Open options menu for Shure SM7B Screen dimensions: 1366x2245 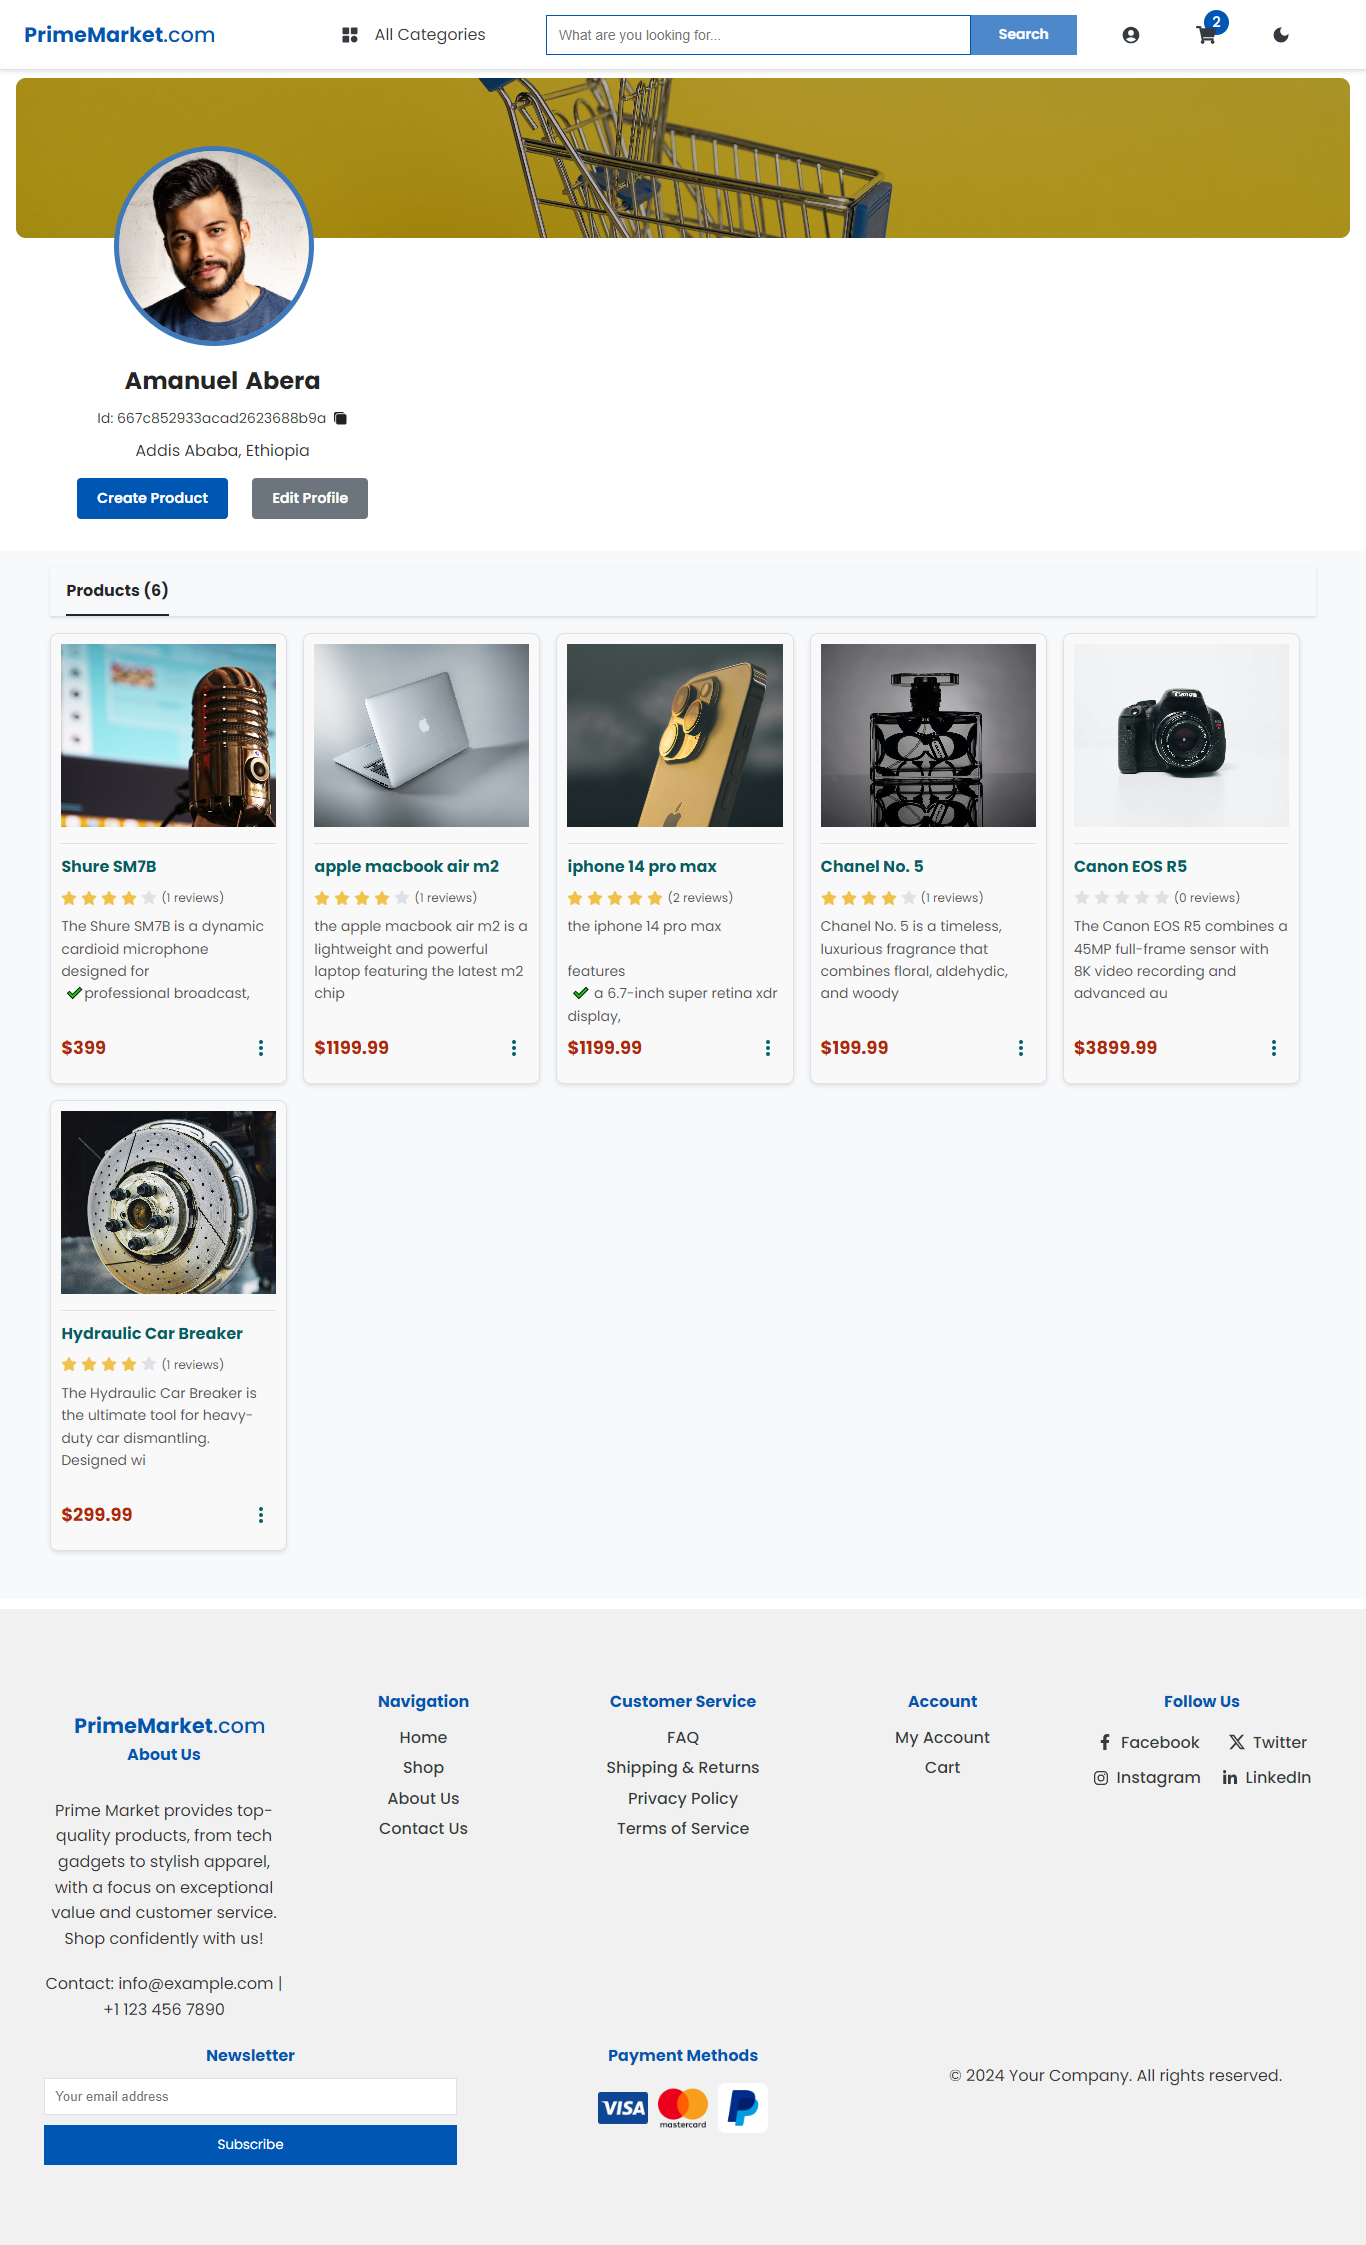261,1048
